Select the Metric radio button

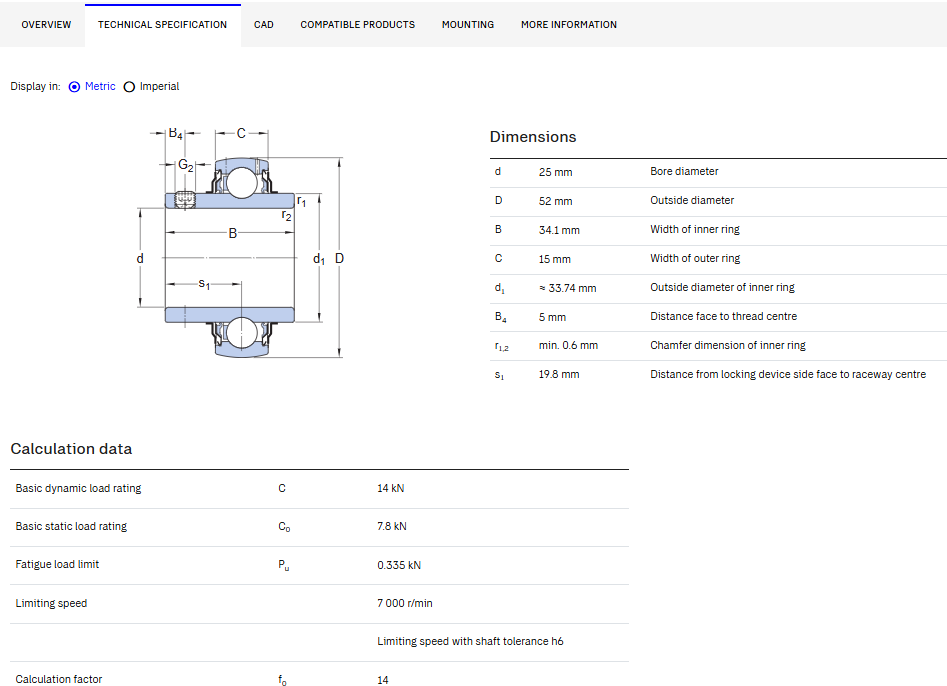(x=74, y=87)
